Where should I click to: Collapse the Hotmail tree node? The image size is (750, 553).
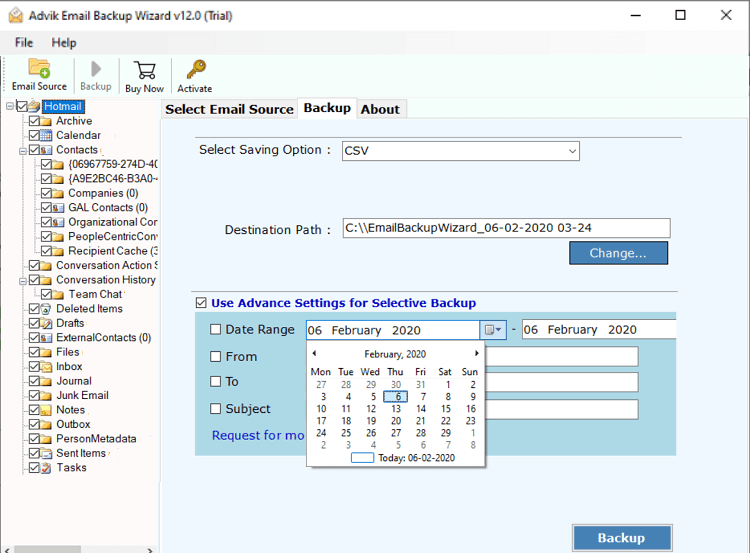pos(10,106)
